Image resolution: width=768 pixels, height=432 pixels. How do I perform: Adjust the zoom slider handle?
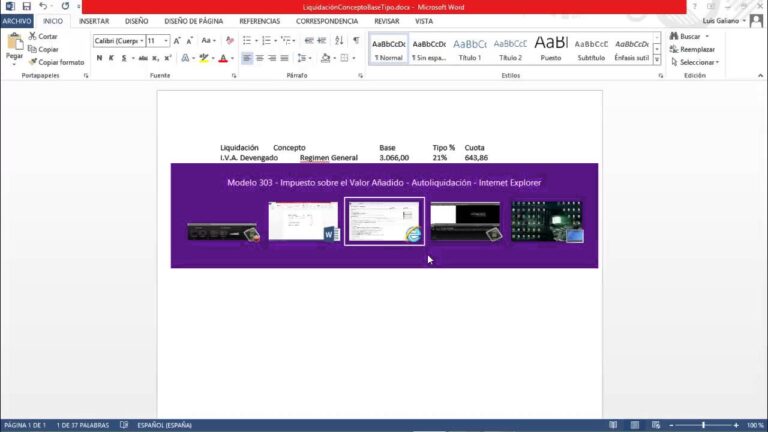[x=703, y=425]
